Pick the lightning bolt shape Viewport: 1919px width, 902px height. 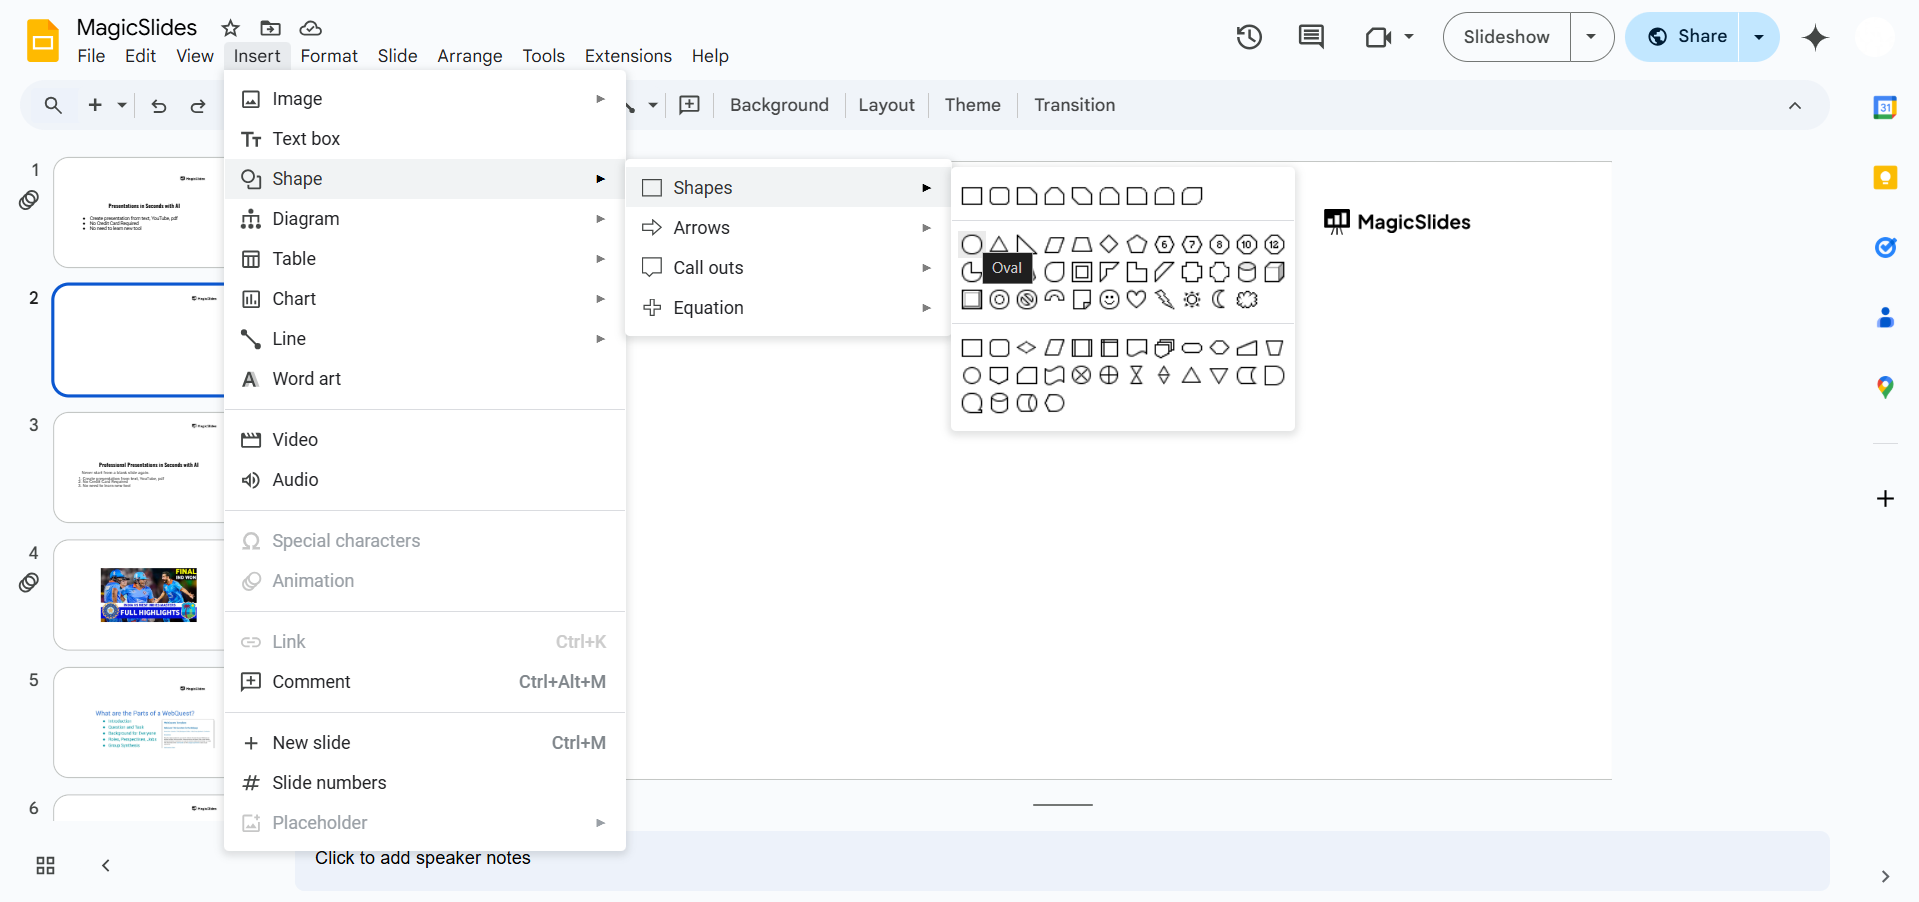click(1164, 299)
